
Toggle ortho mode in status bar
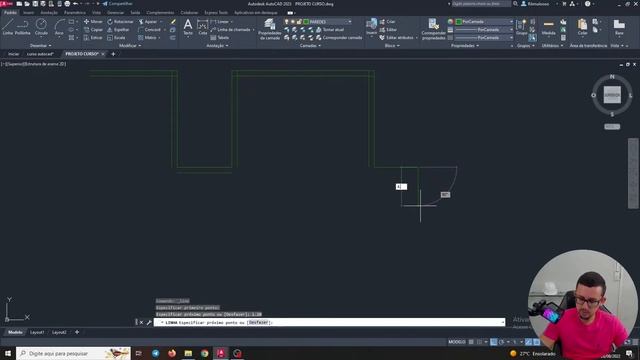point(493,342)
